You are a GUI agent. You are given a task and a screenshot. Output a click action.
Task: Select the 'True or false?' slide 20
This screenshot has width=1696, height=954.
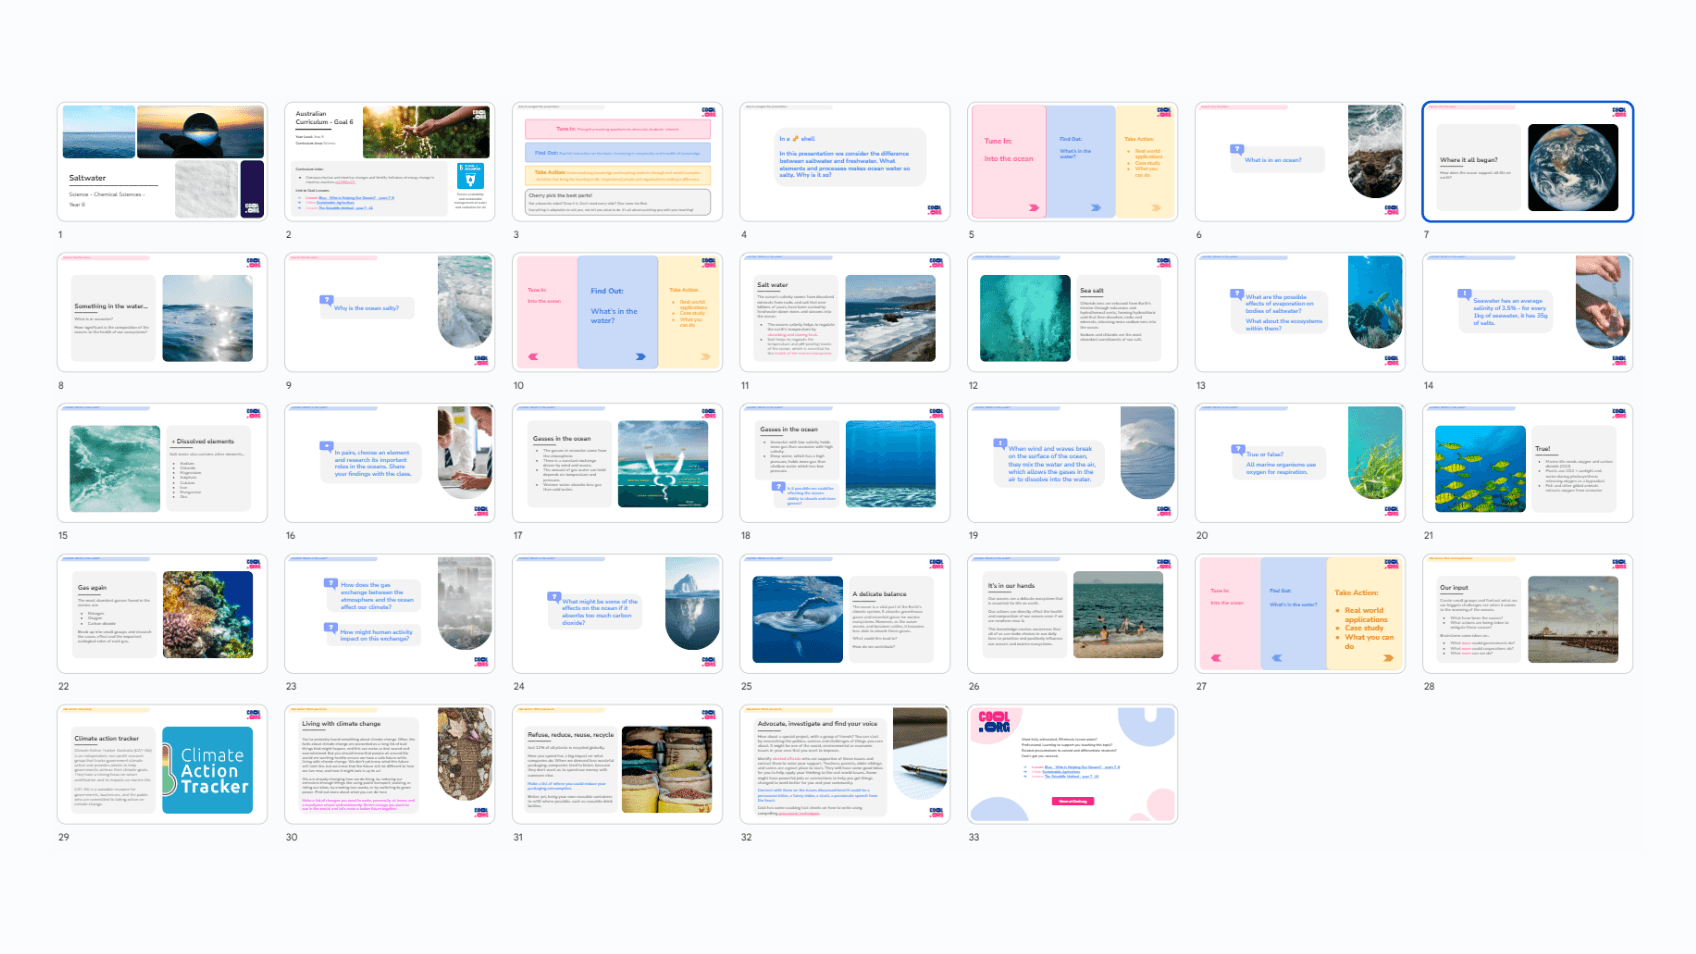pos(1299,463)
